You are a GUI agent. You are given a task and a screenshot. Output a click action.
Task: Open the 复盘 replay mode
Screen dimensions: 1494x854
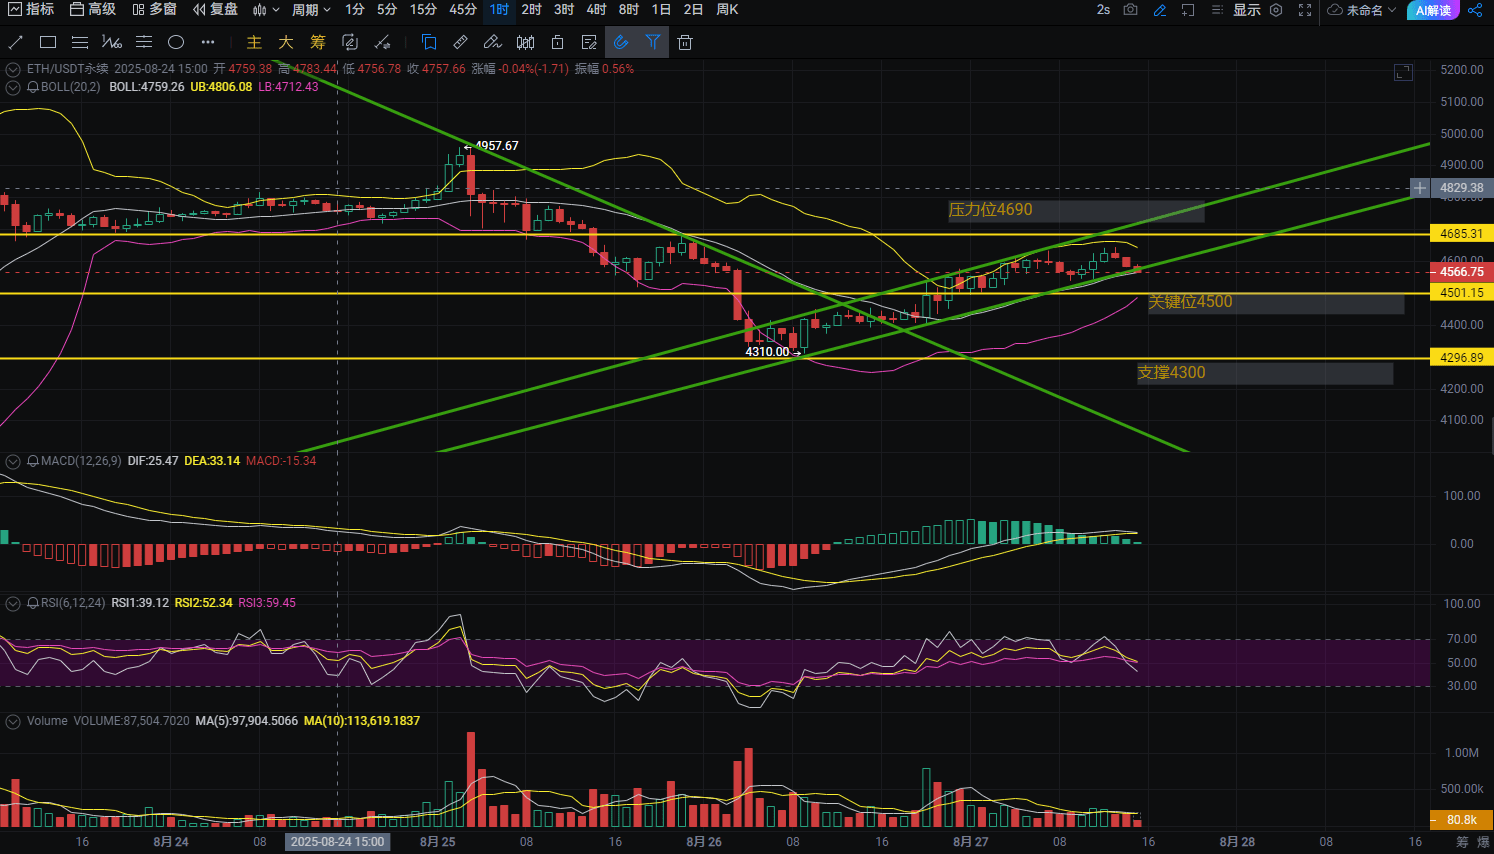215,9
